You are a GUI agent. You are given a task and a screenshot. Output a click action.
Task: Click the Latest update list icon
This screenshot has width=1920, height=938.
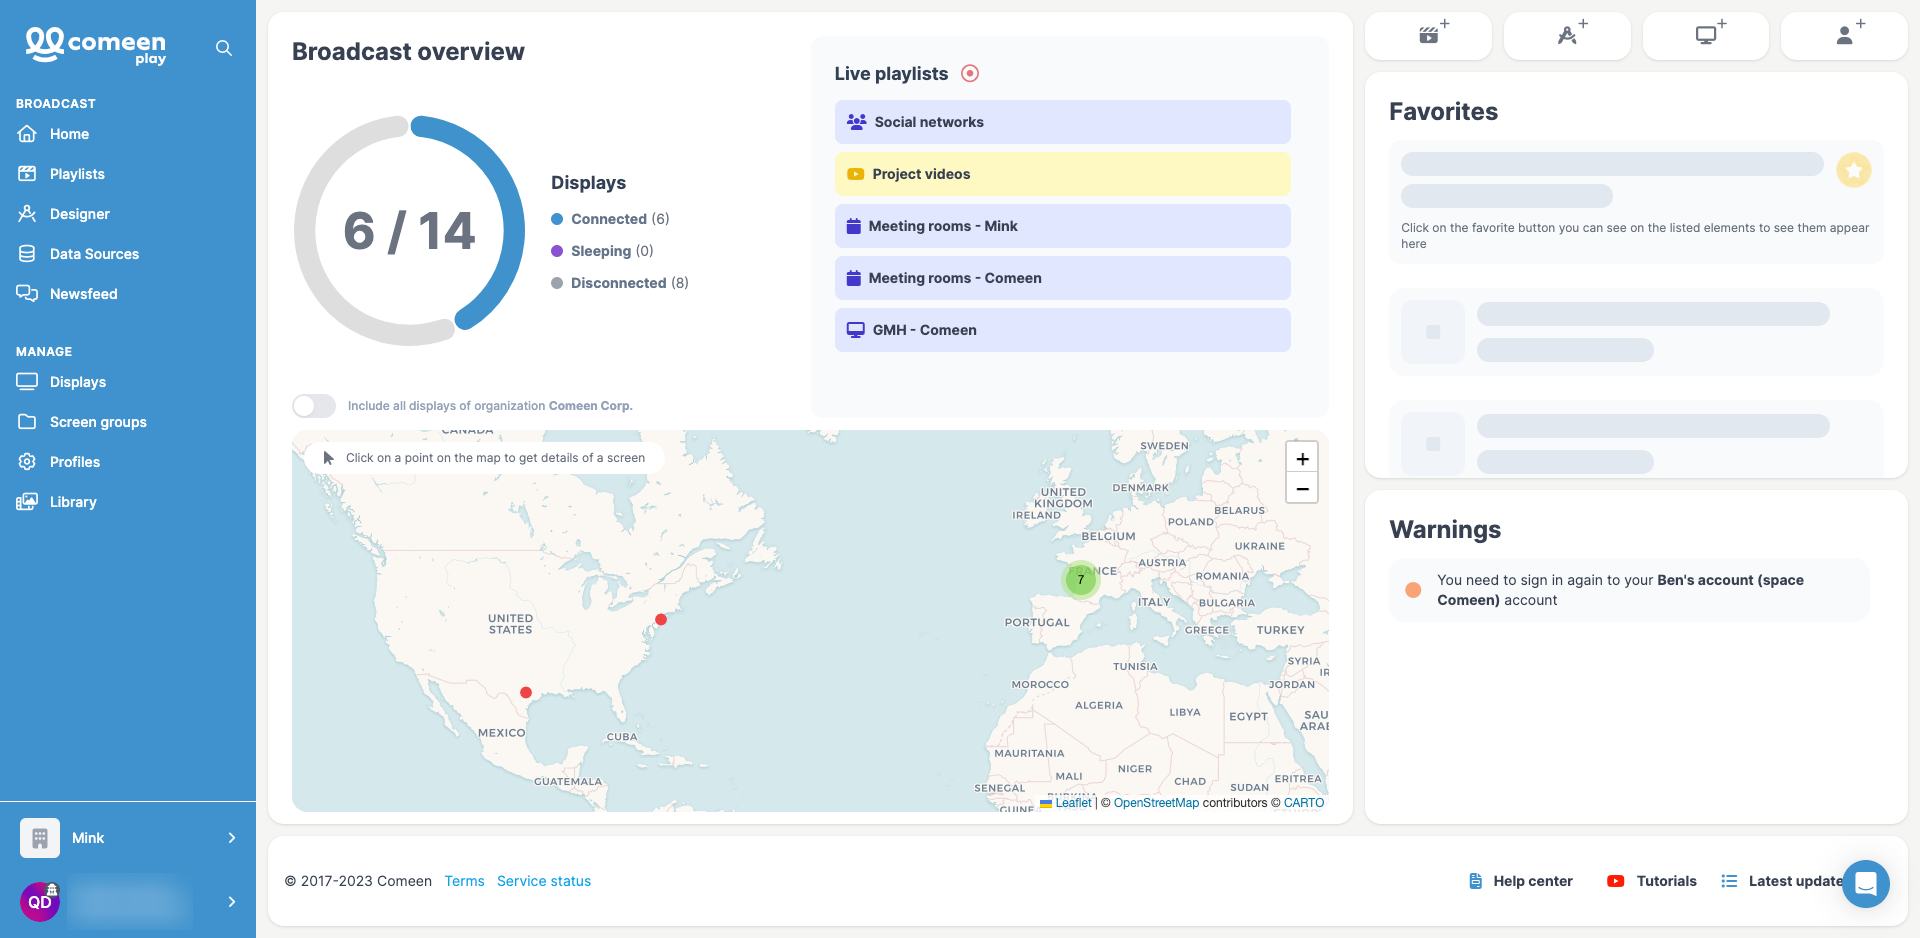[1729, 881]
